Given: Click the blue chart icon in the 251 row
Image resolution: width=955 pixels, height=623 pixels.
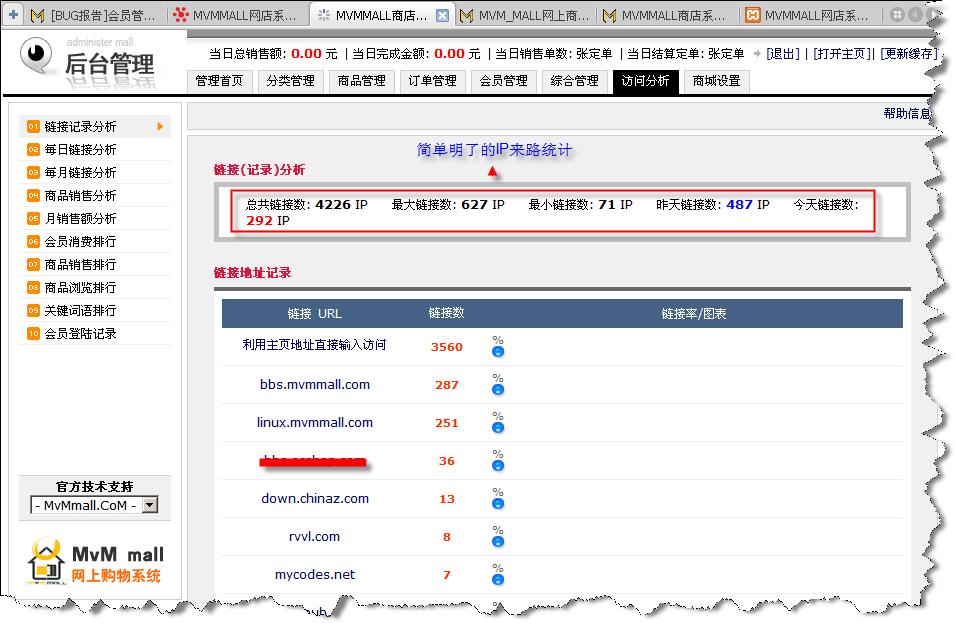Looking at the screenshot, I should (498, 427).
